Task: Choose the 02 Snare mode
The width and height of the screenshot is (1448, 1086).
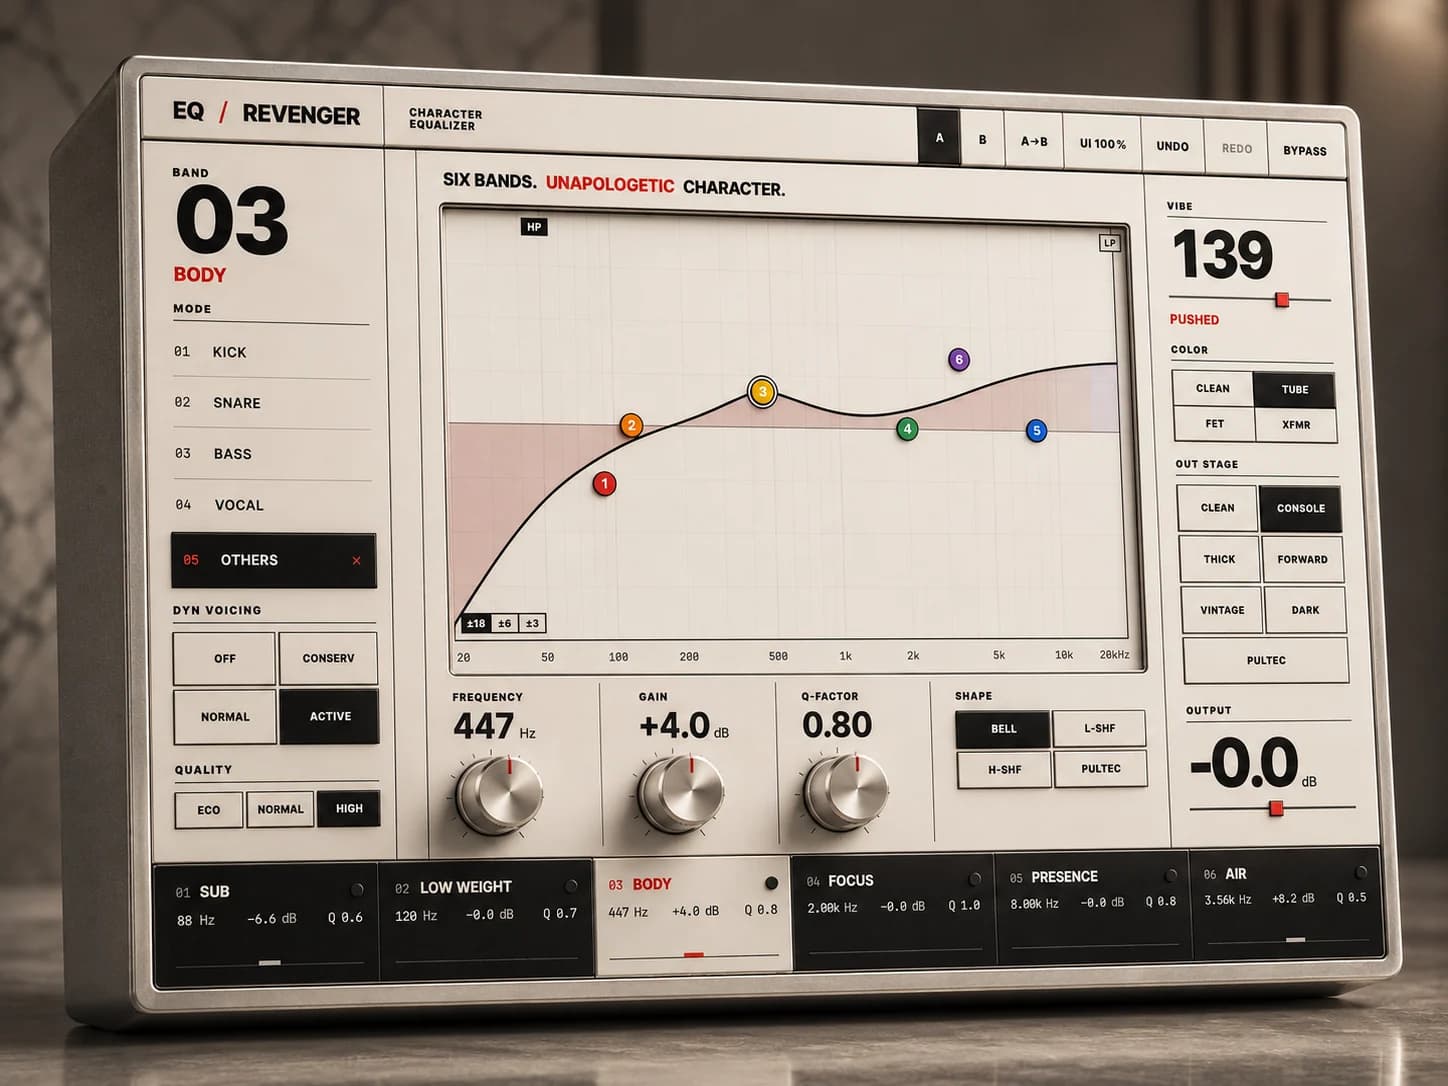Action: (271, 403)
